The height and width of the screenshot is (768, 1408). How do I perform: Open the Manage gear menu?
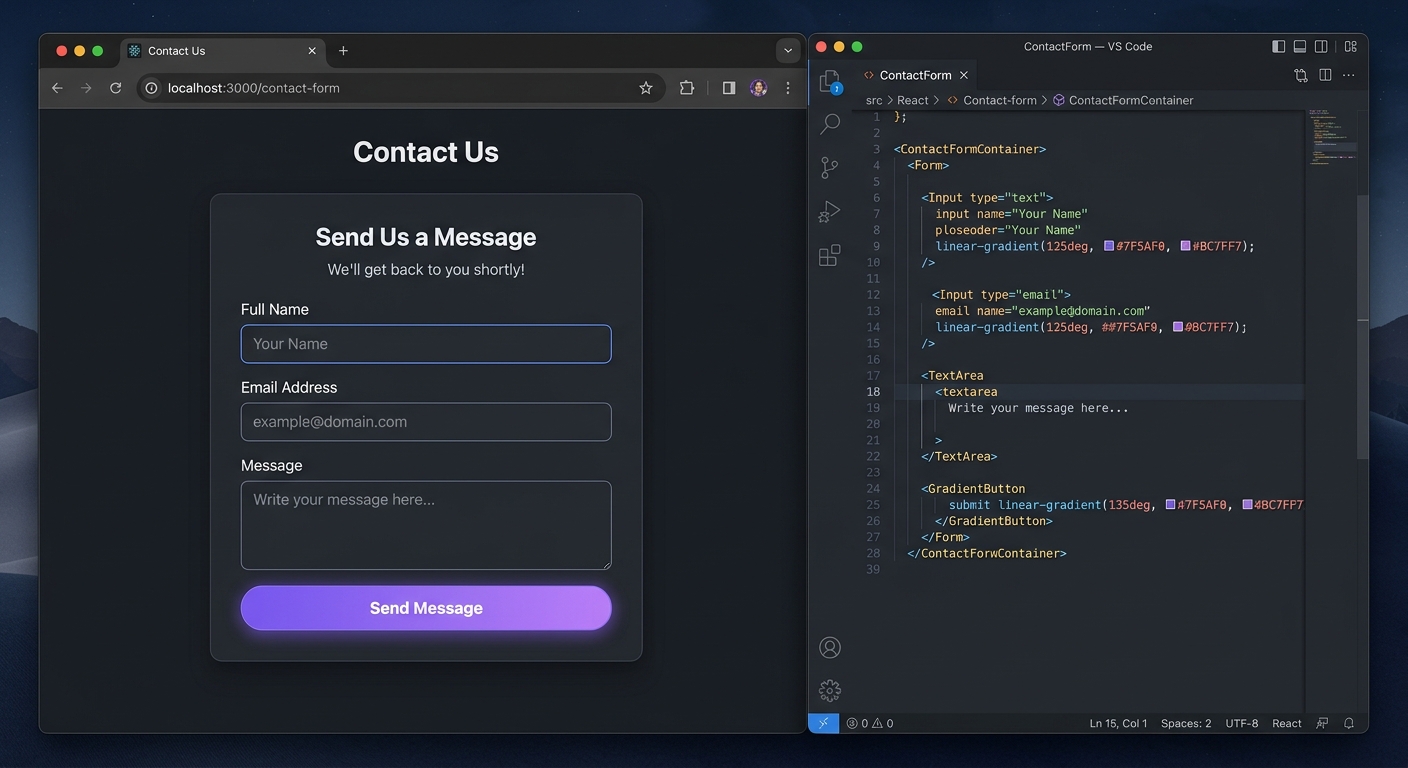coord(829,690)
